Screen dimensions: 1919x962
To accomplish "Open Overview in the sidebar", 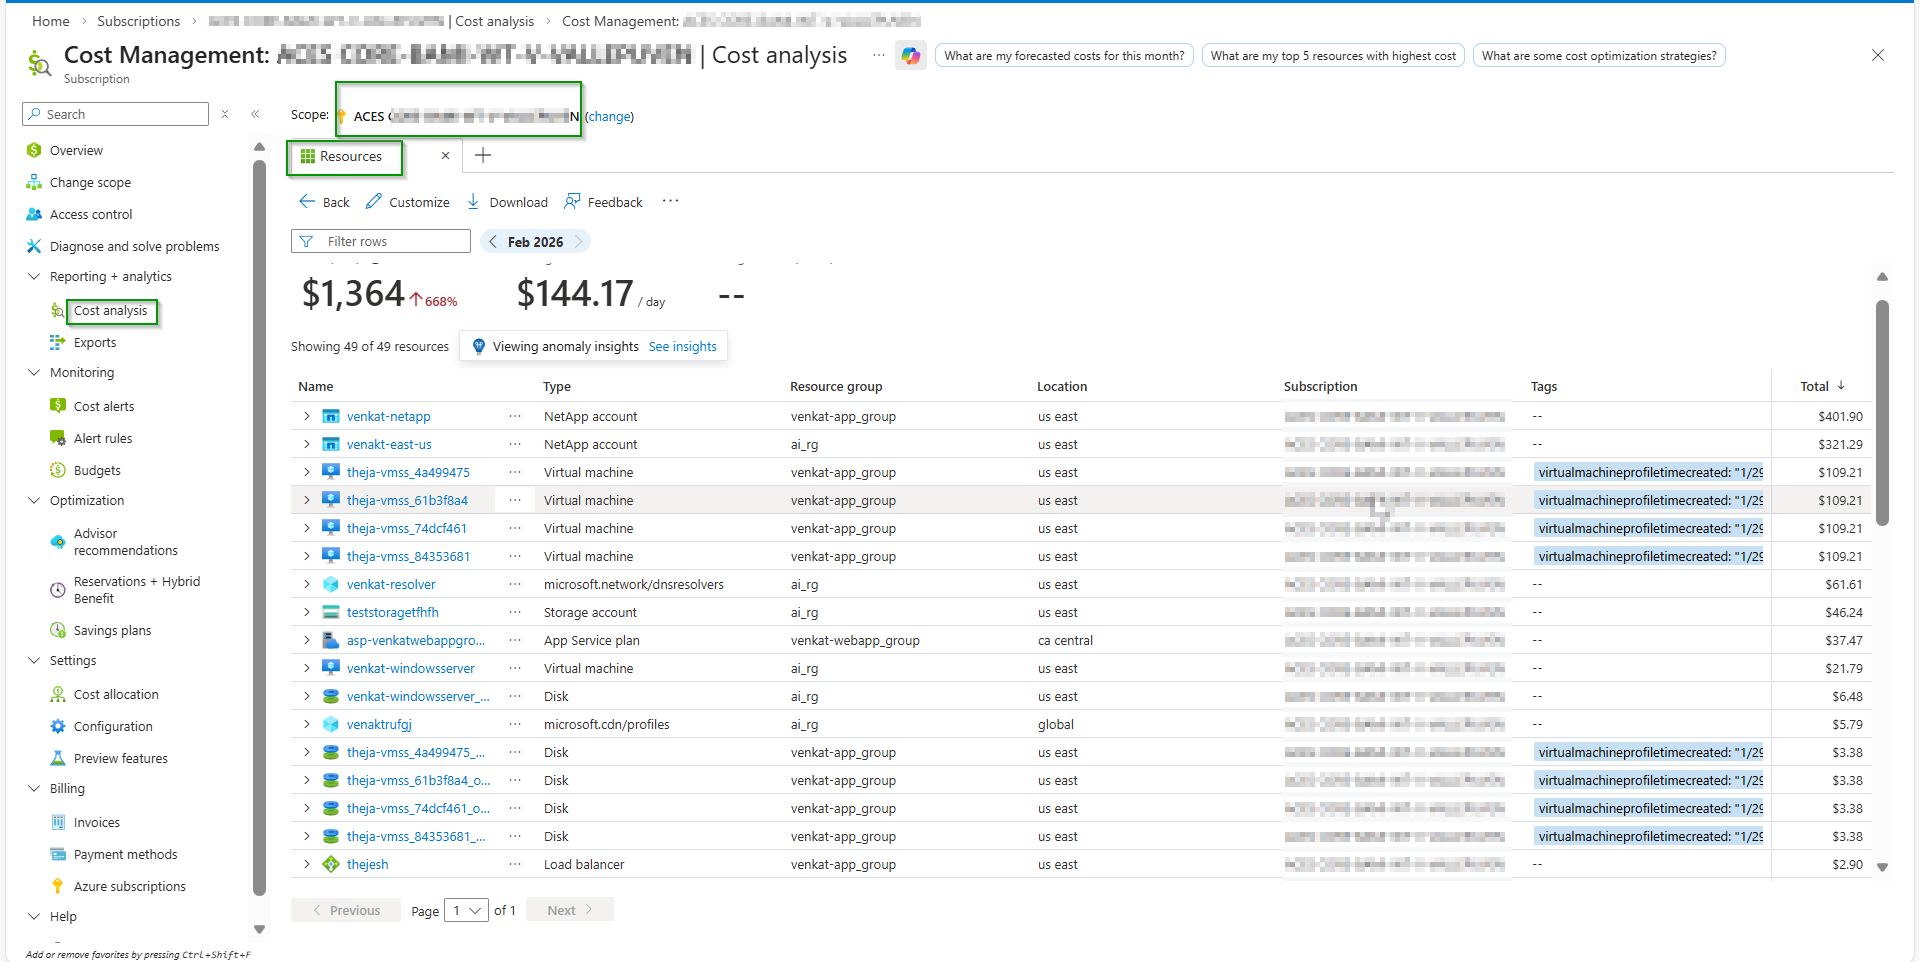I will tap(76, 151).
